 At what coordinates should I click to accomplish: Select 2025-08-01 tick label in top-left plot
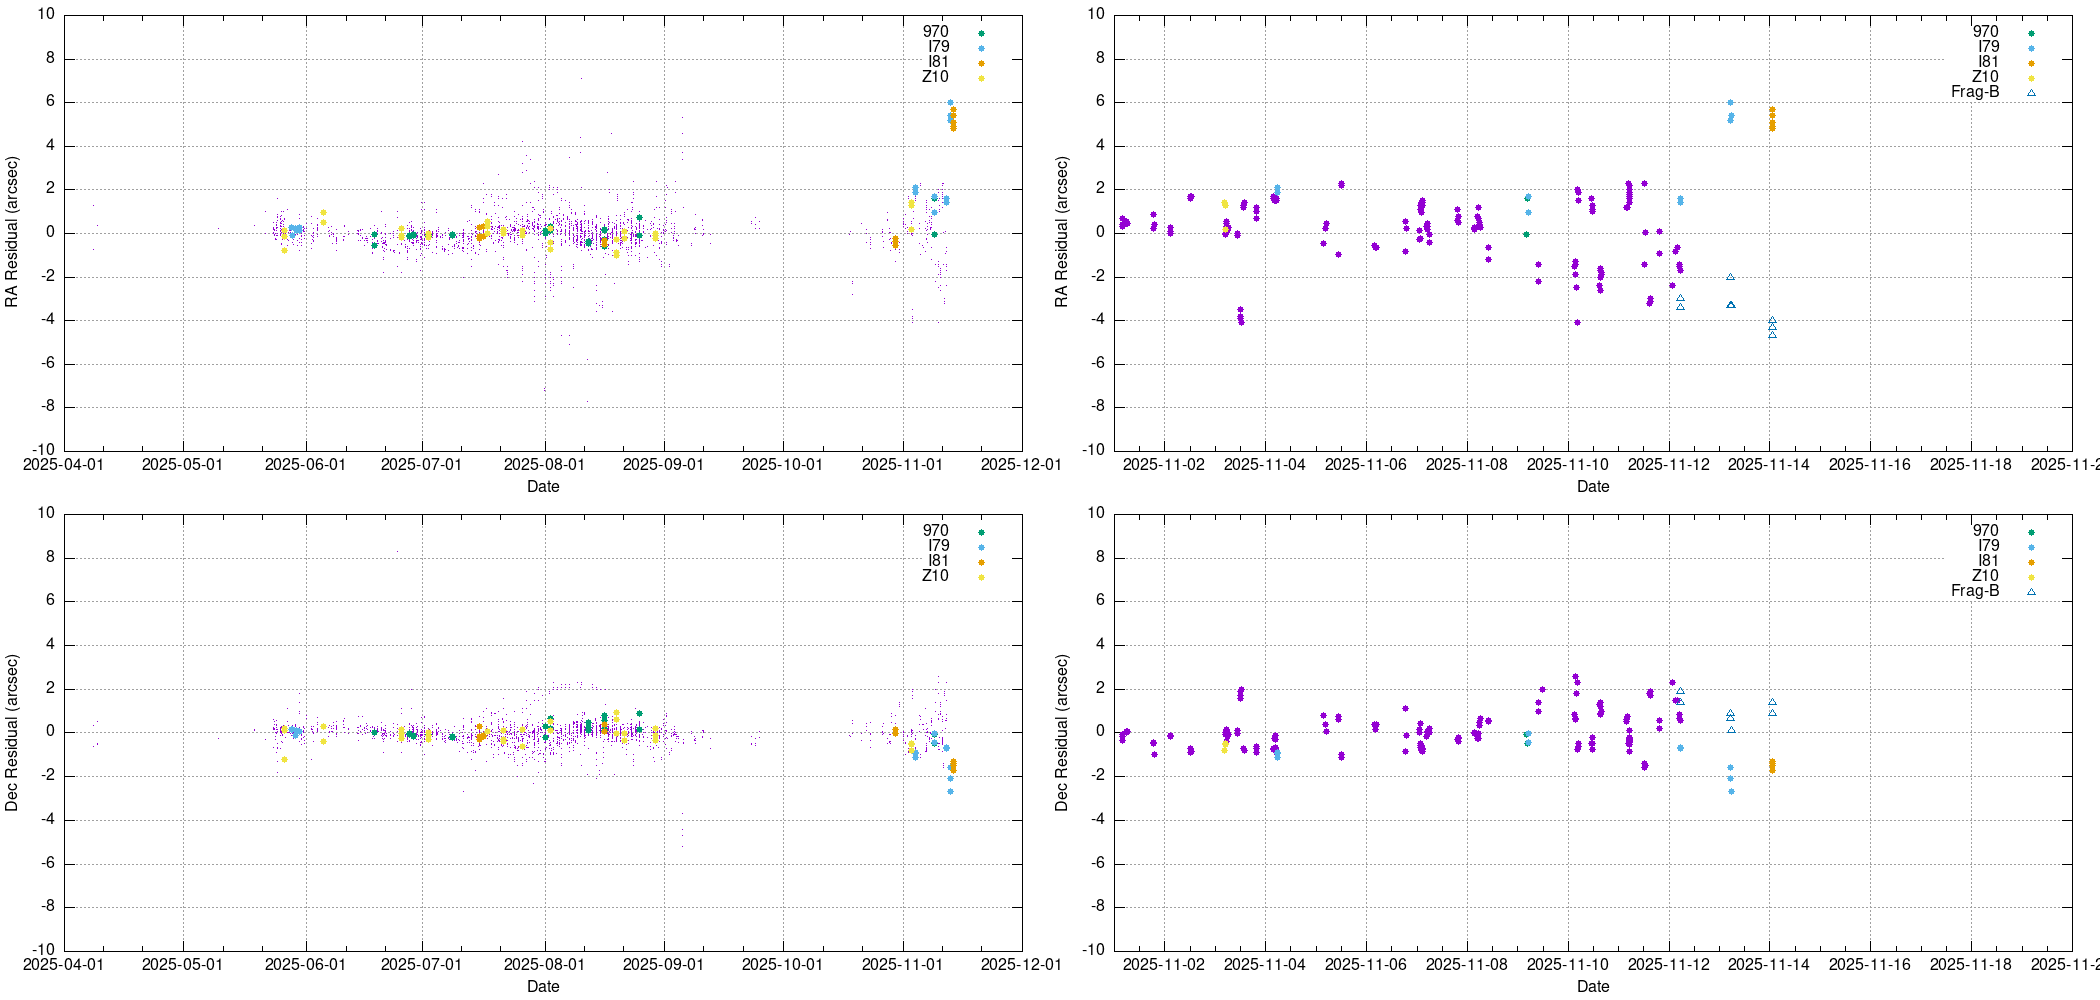point(544,464)
